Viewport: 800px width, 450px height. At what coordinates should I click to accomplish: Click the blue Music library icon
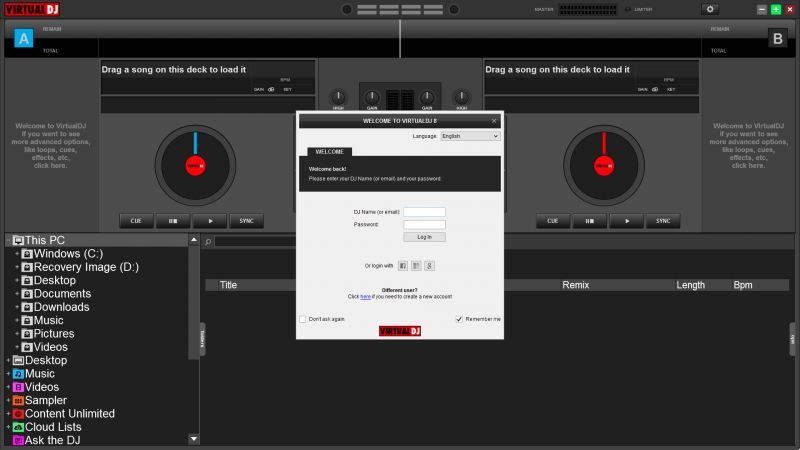(x=18, y=374)
